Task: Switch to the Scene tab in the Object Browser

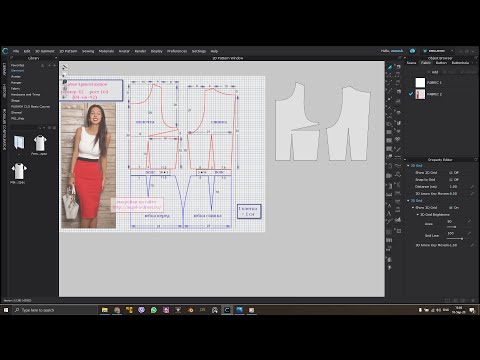Action: pos(411,63)
